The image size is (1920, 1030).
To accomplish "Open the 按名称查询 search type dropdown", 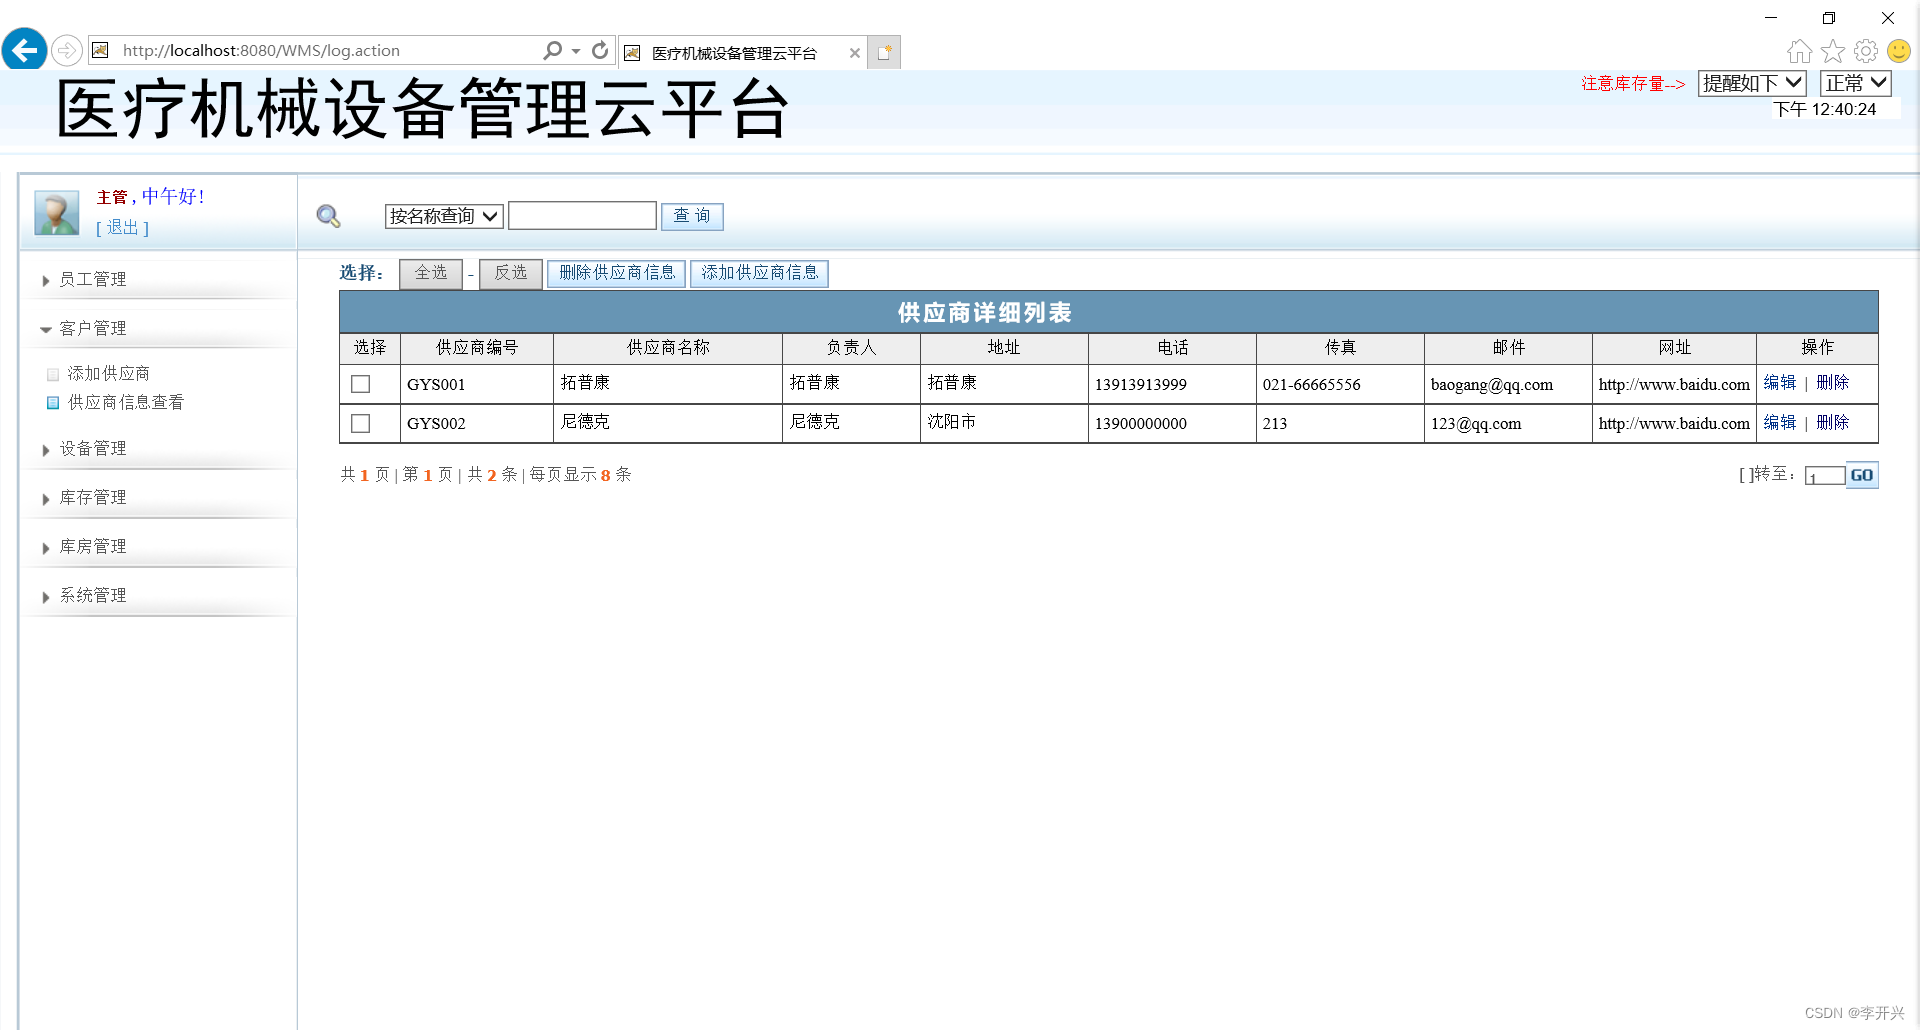I will (444, 216).
